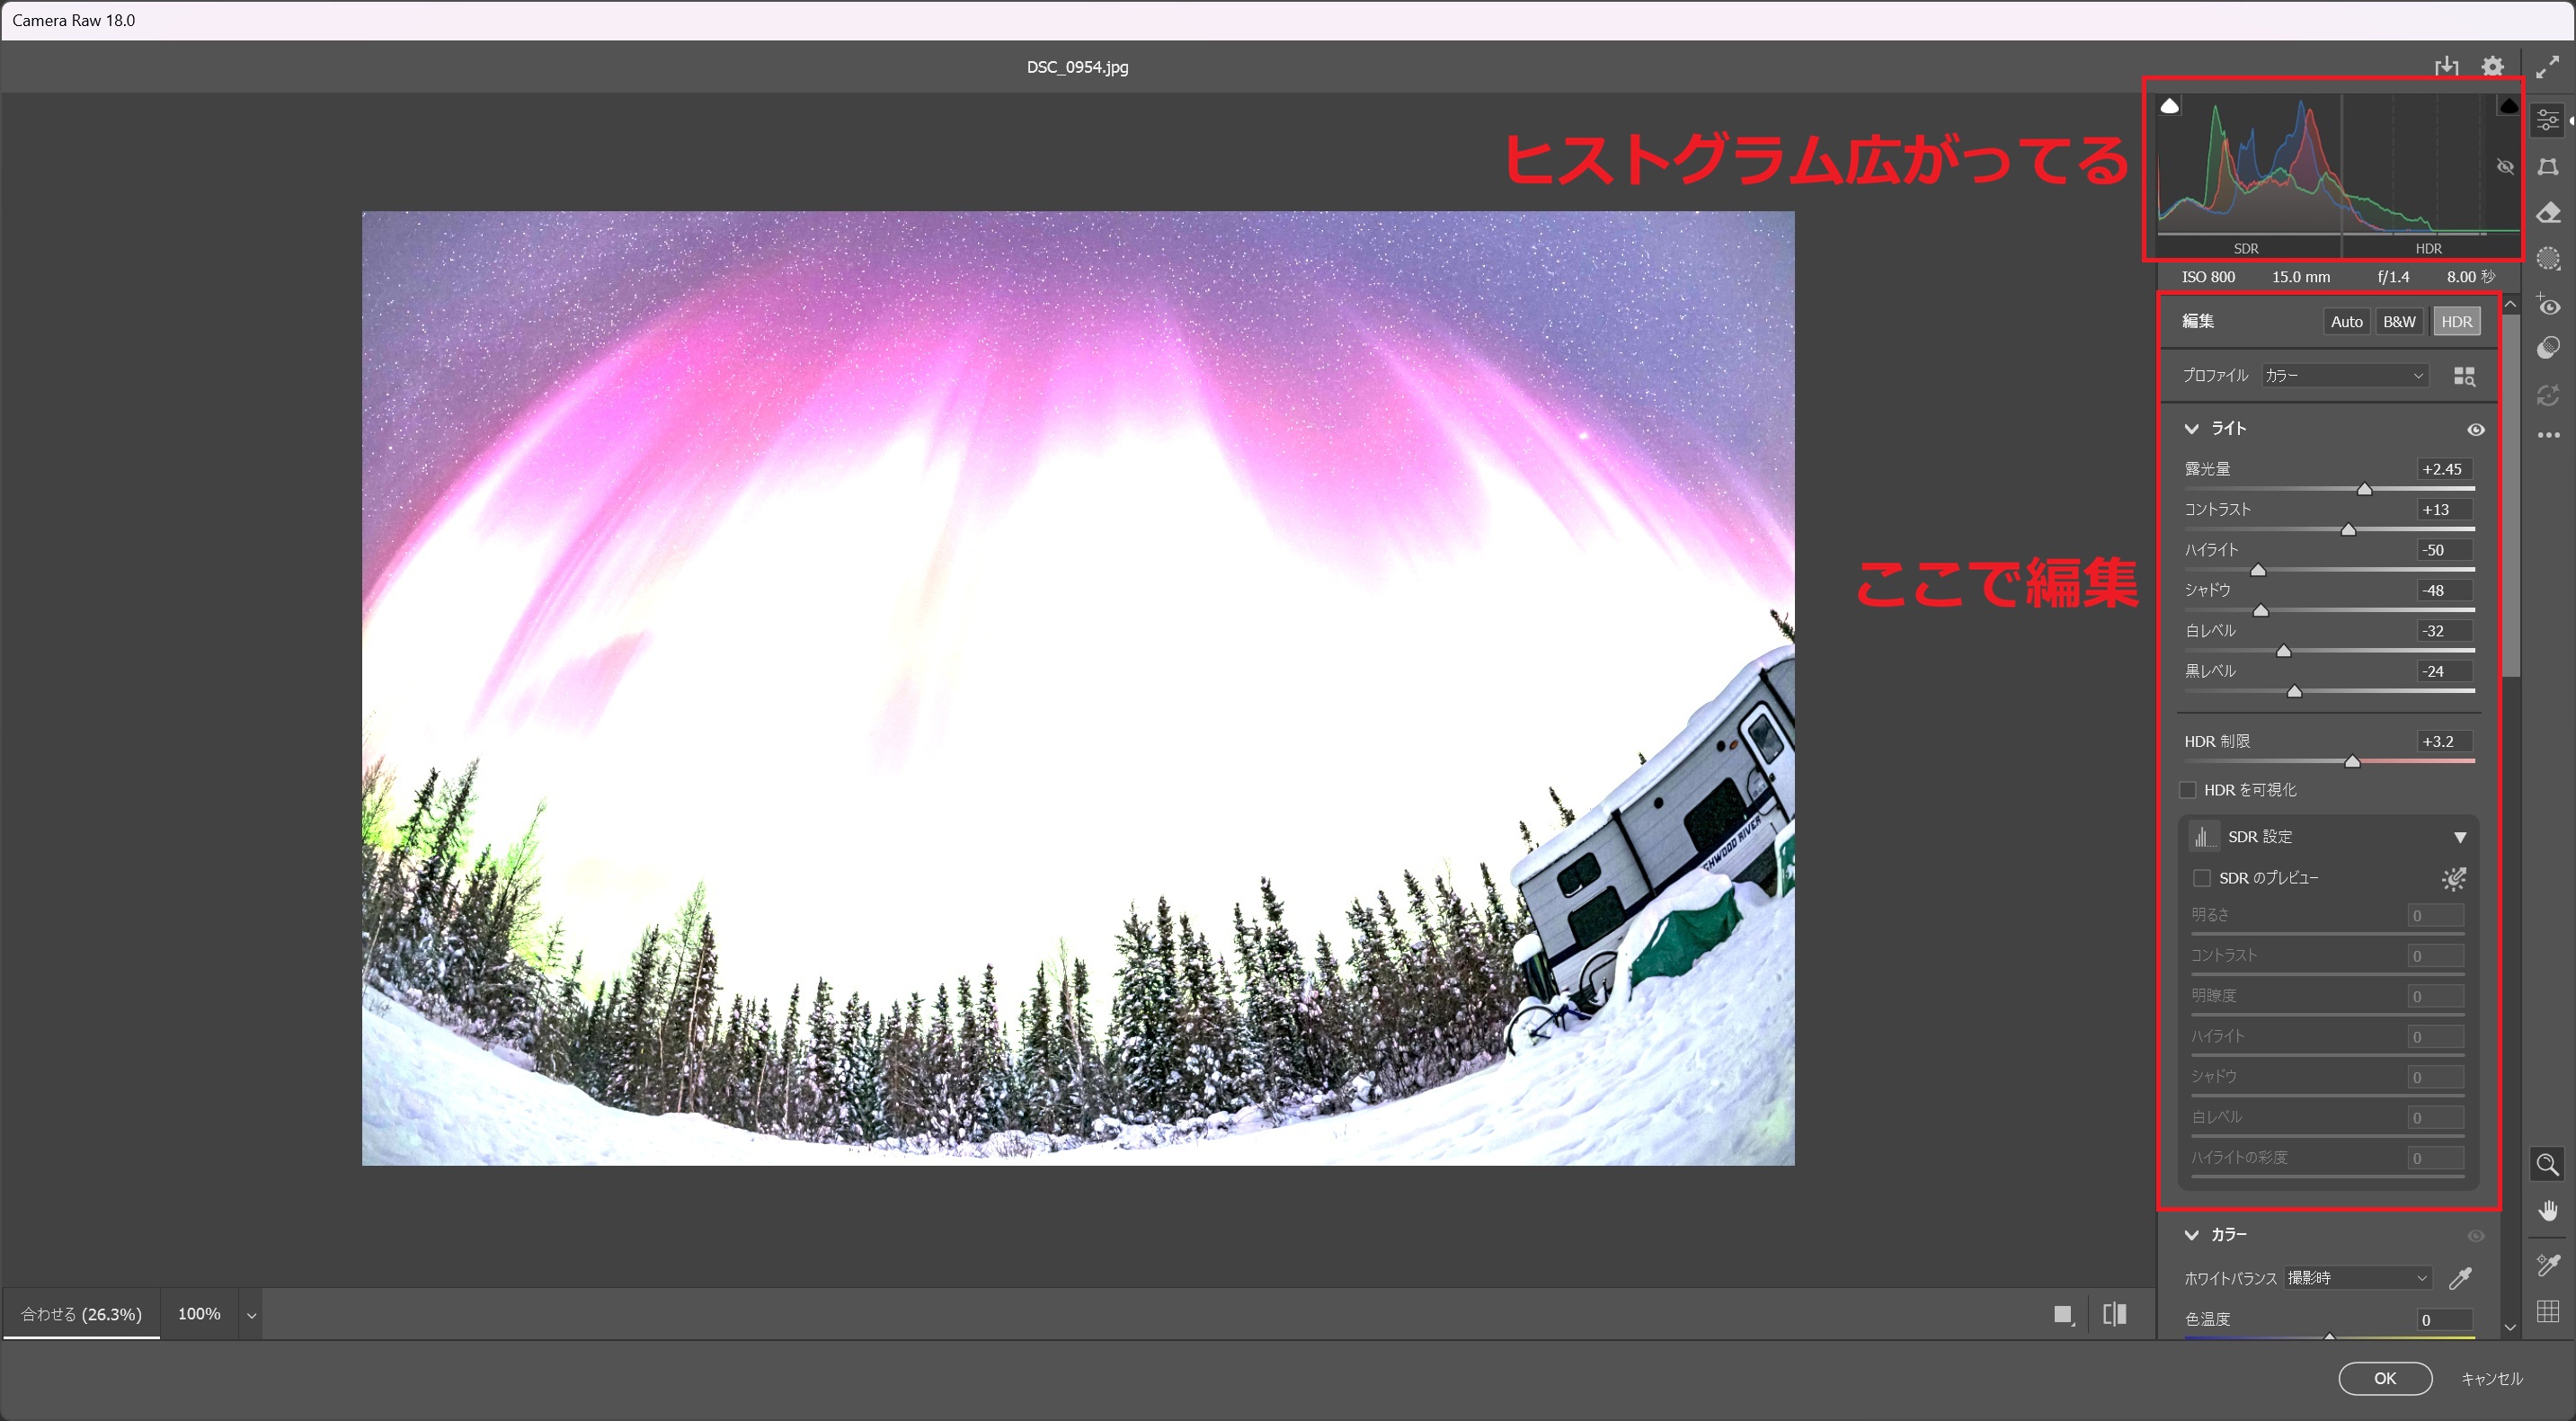Select the Red Eye removal tool
The width and height of the screenshot is (2576, 1421).
(2548, 305)
